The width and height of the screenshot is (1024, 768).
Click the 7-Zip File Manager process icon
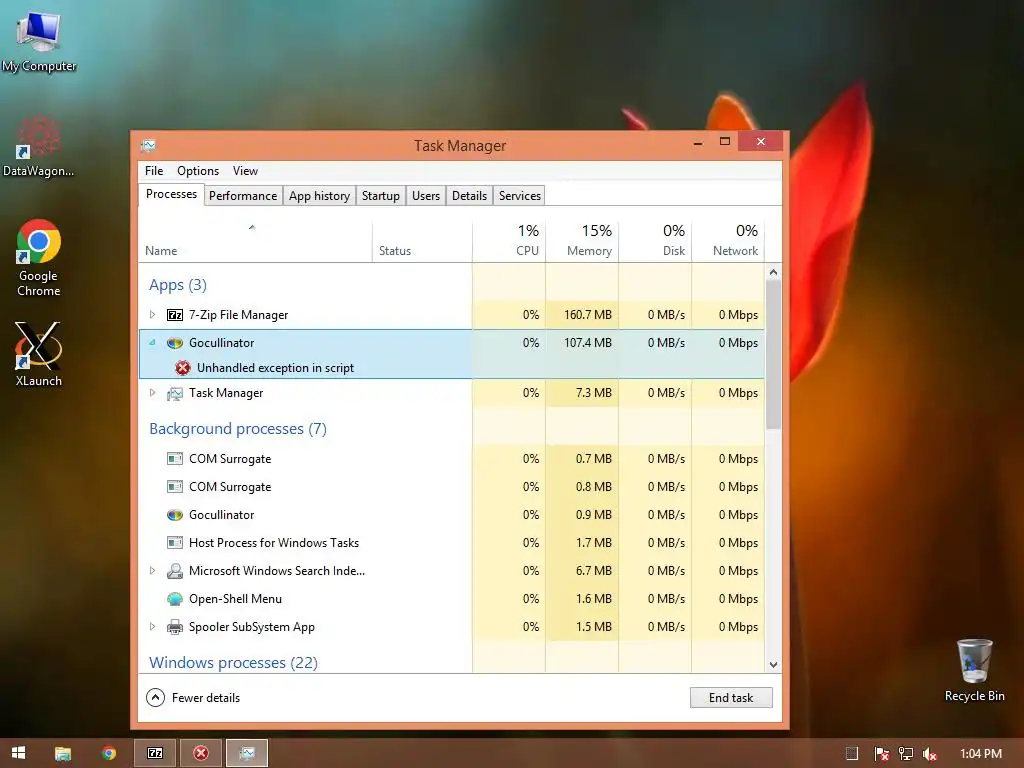coord(175,315)
